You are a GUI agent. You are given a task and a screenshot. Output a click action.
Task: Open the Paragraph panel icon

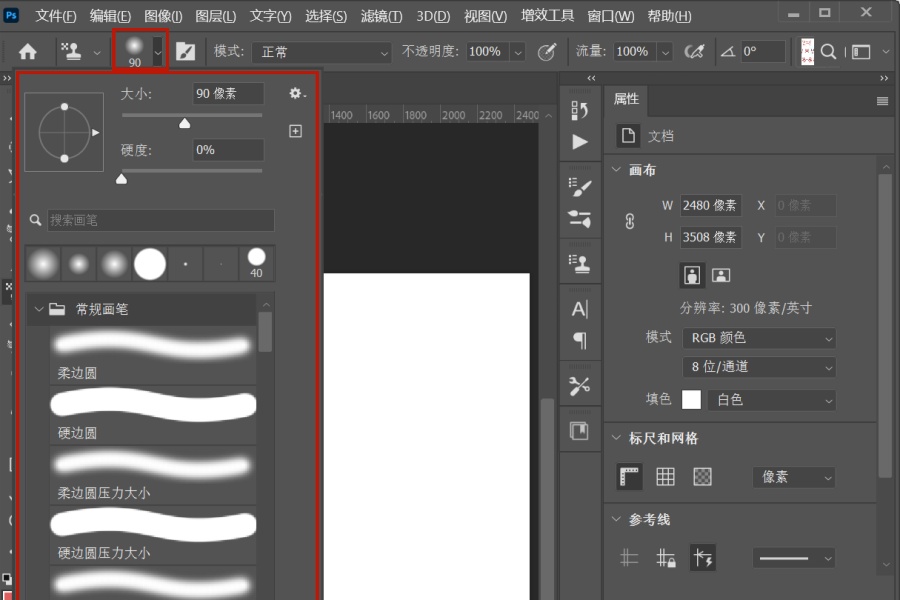[580, 340]
